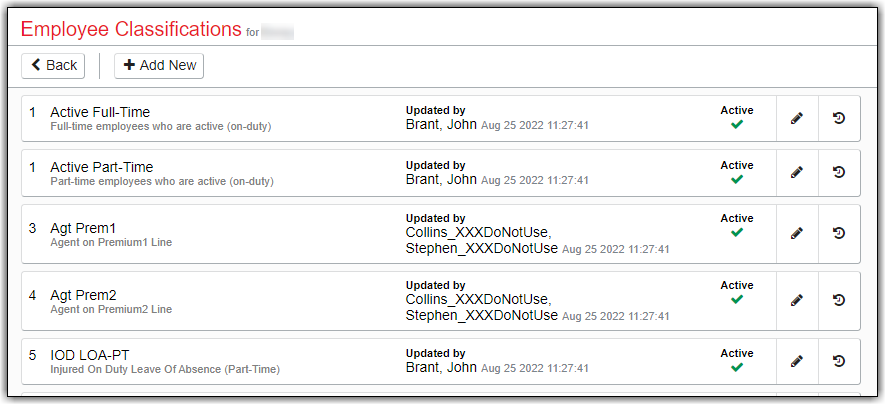The width and height of the screenshot is (886, 405).
Task: Click the Active checkmark for IOD LOA-PT
Action: pos(737,367)
